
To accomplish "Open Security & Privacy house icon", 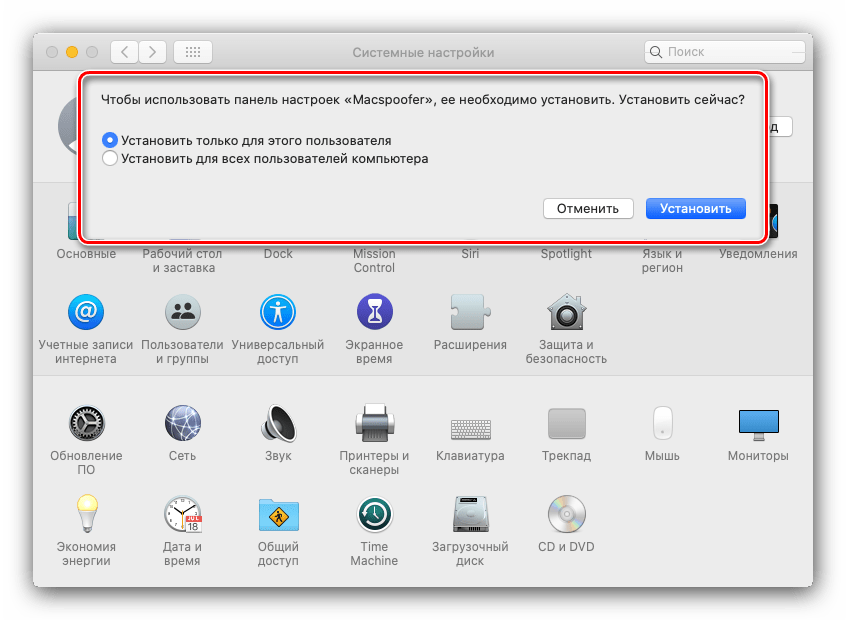I will tap(566, 313).
